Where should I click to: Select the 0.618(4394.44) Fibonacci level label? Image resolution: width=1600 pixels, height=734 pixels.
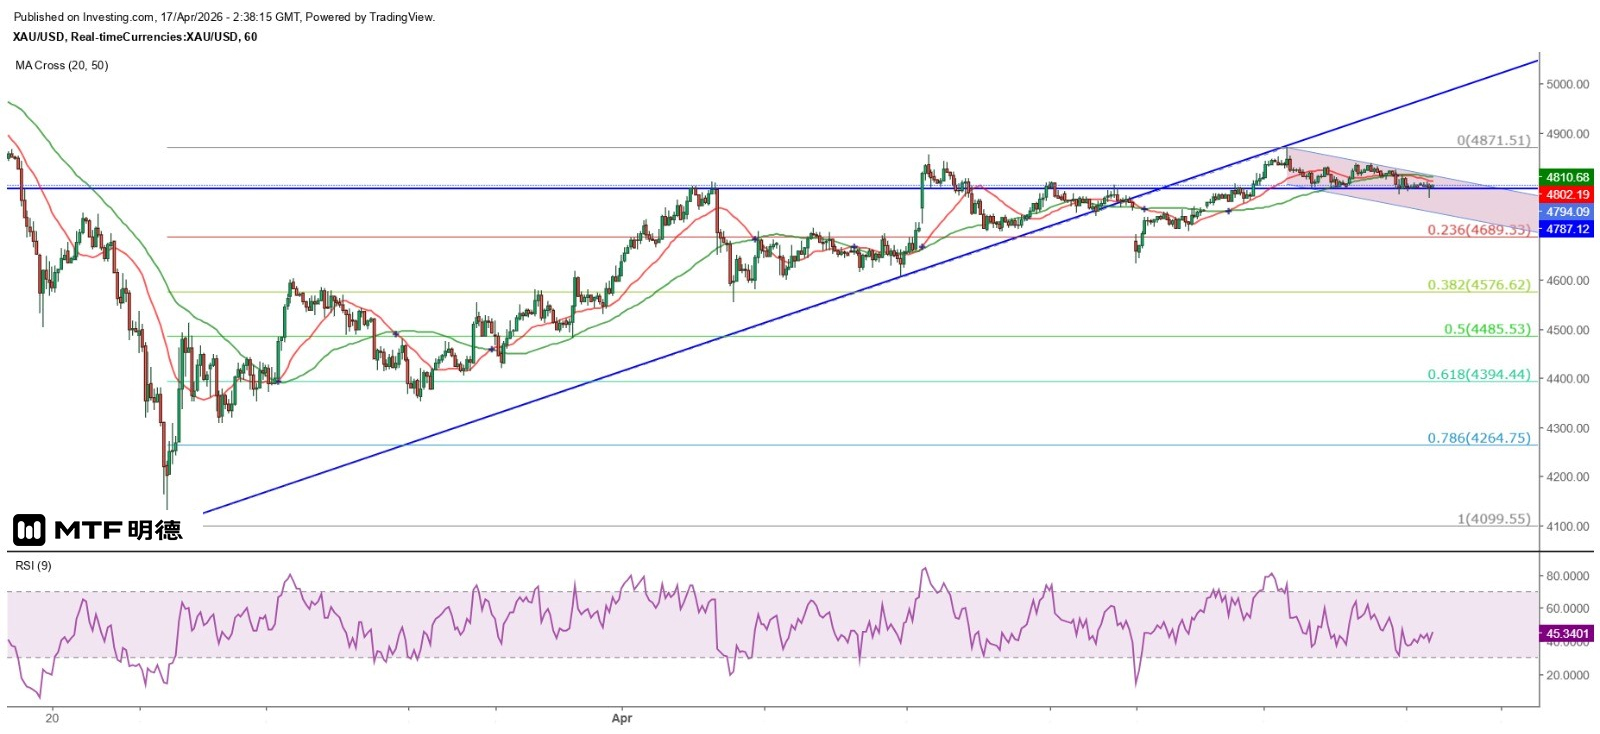tap(1478, 374)
